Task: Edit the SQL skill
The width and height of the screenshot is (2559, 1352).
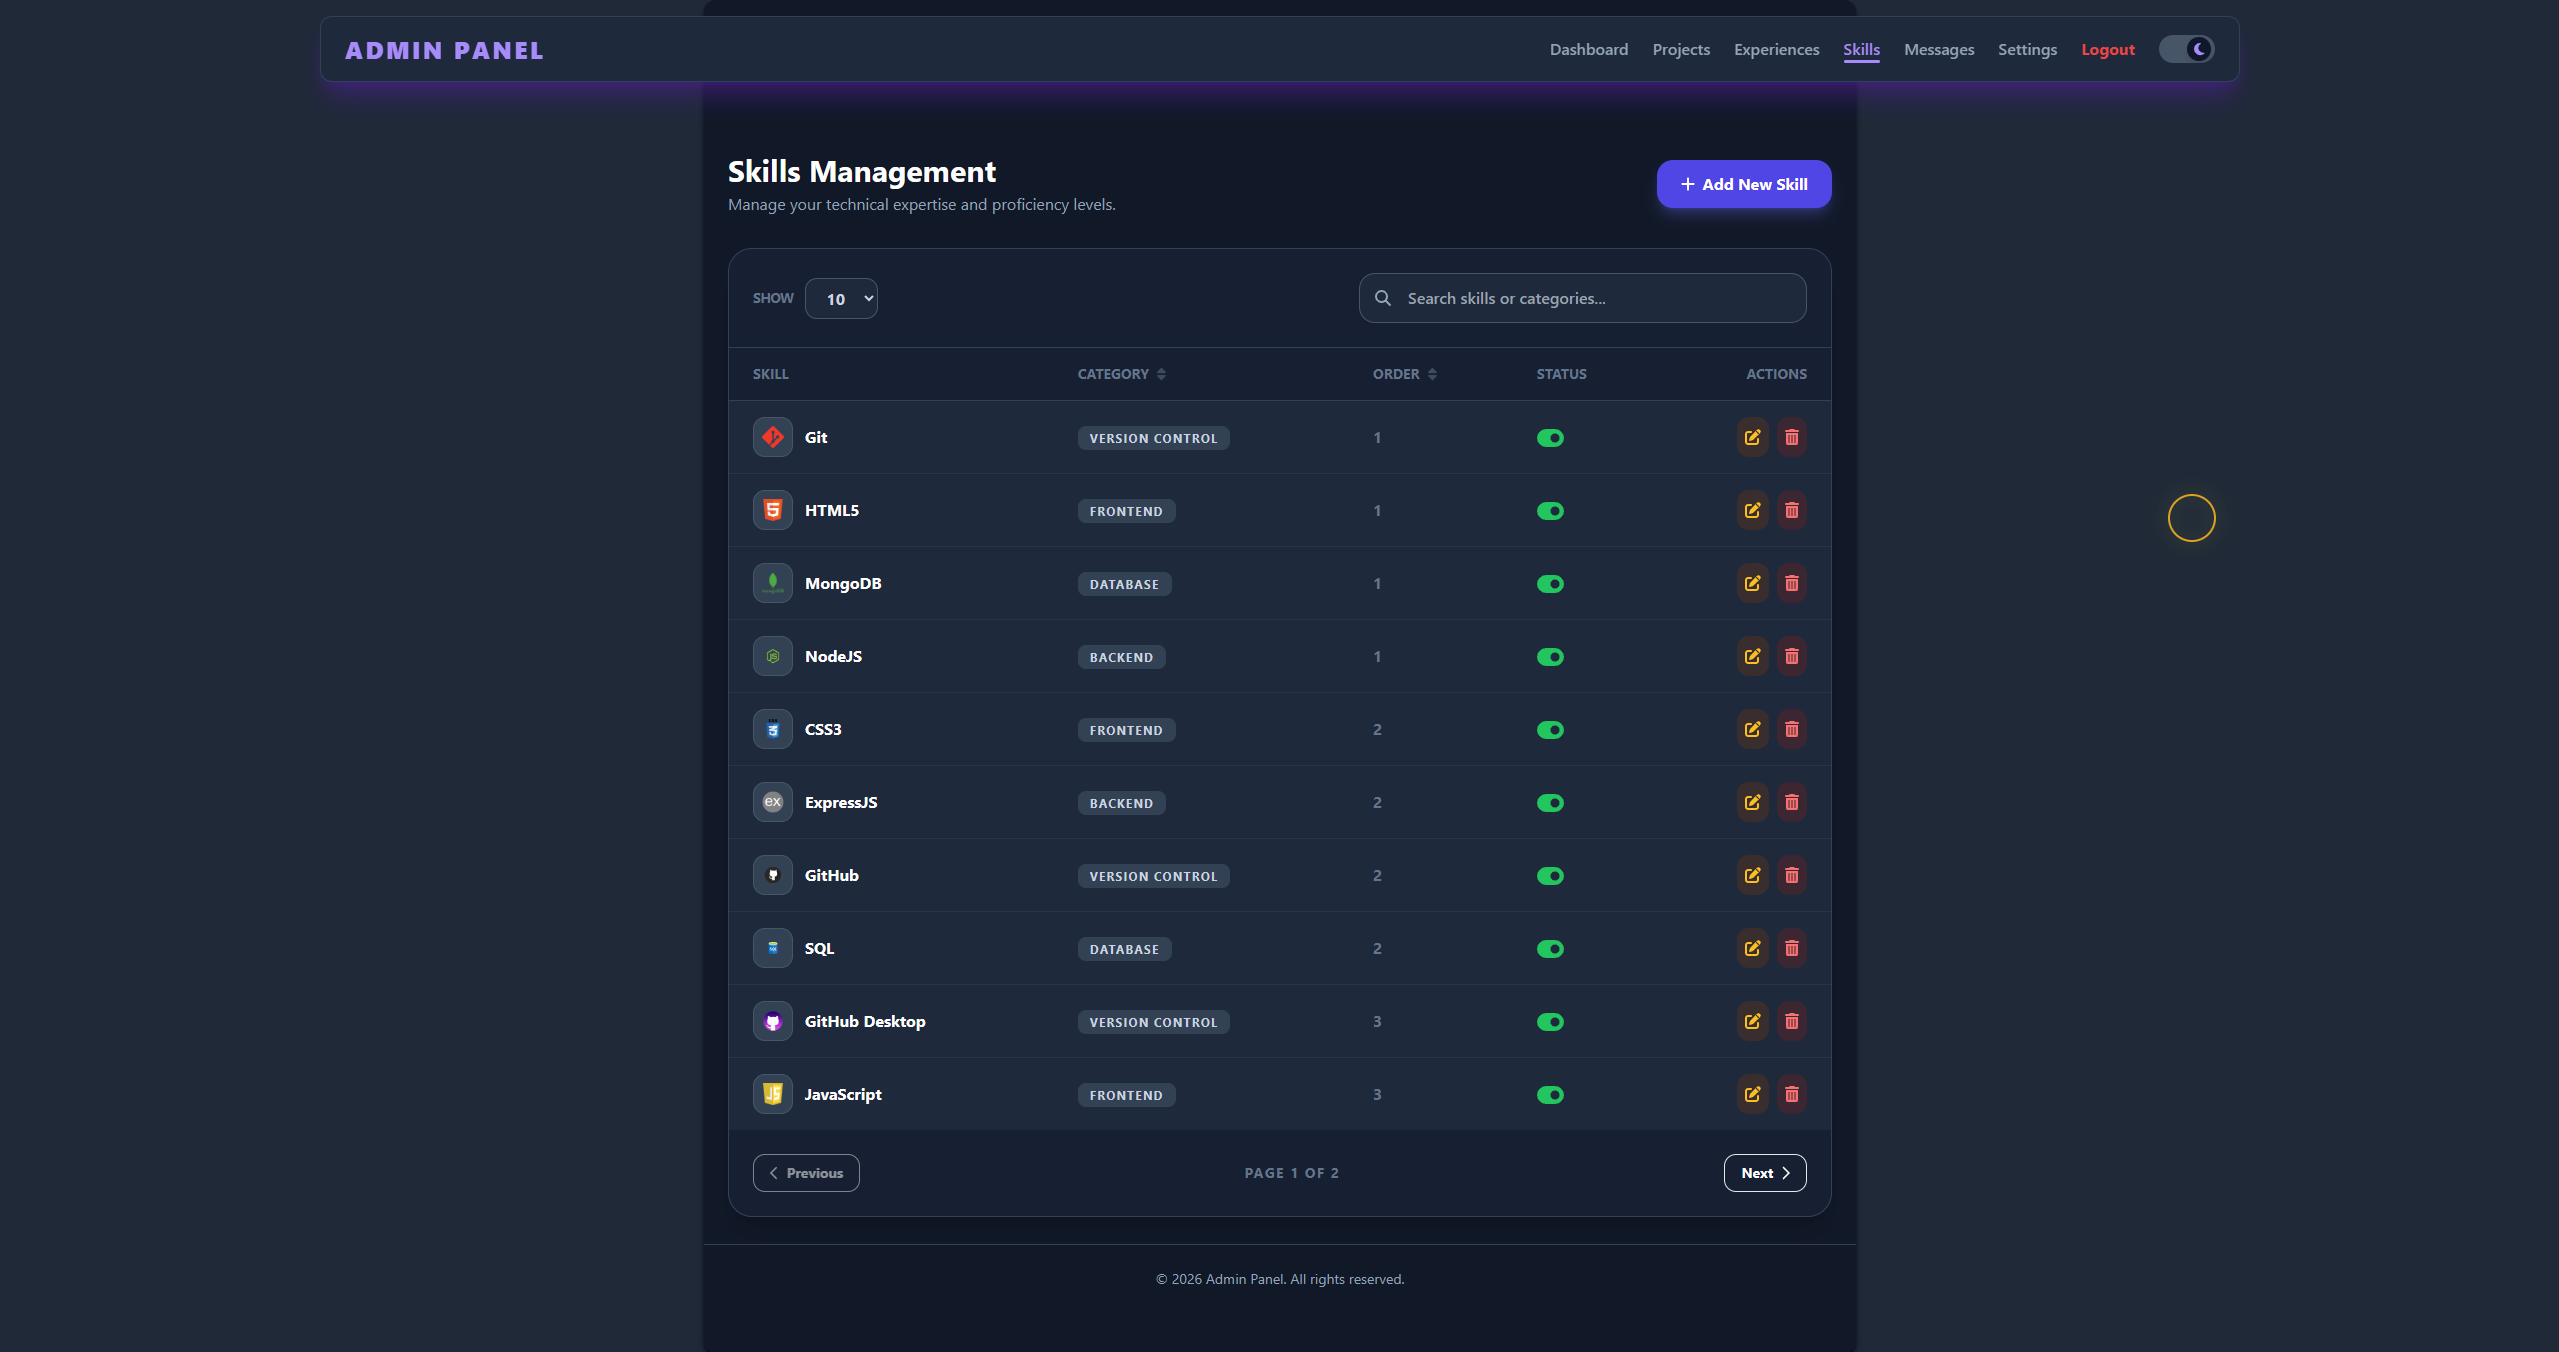Action: point(1752,948)
